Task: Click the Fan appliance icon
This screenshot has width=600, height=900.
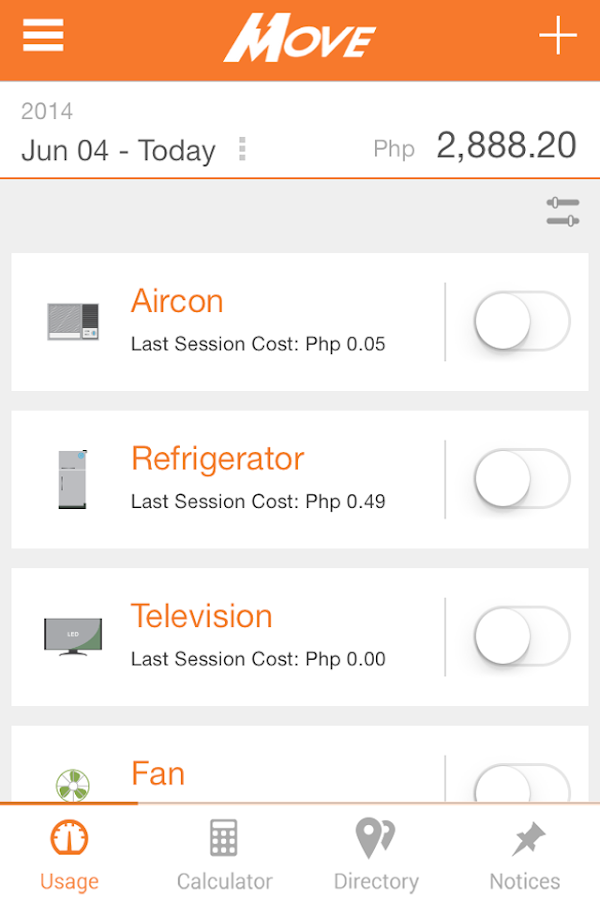Action: point(73,785)
